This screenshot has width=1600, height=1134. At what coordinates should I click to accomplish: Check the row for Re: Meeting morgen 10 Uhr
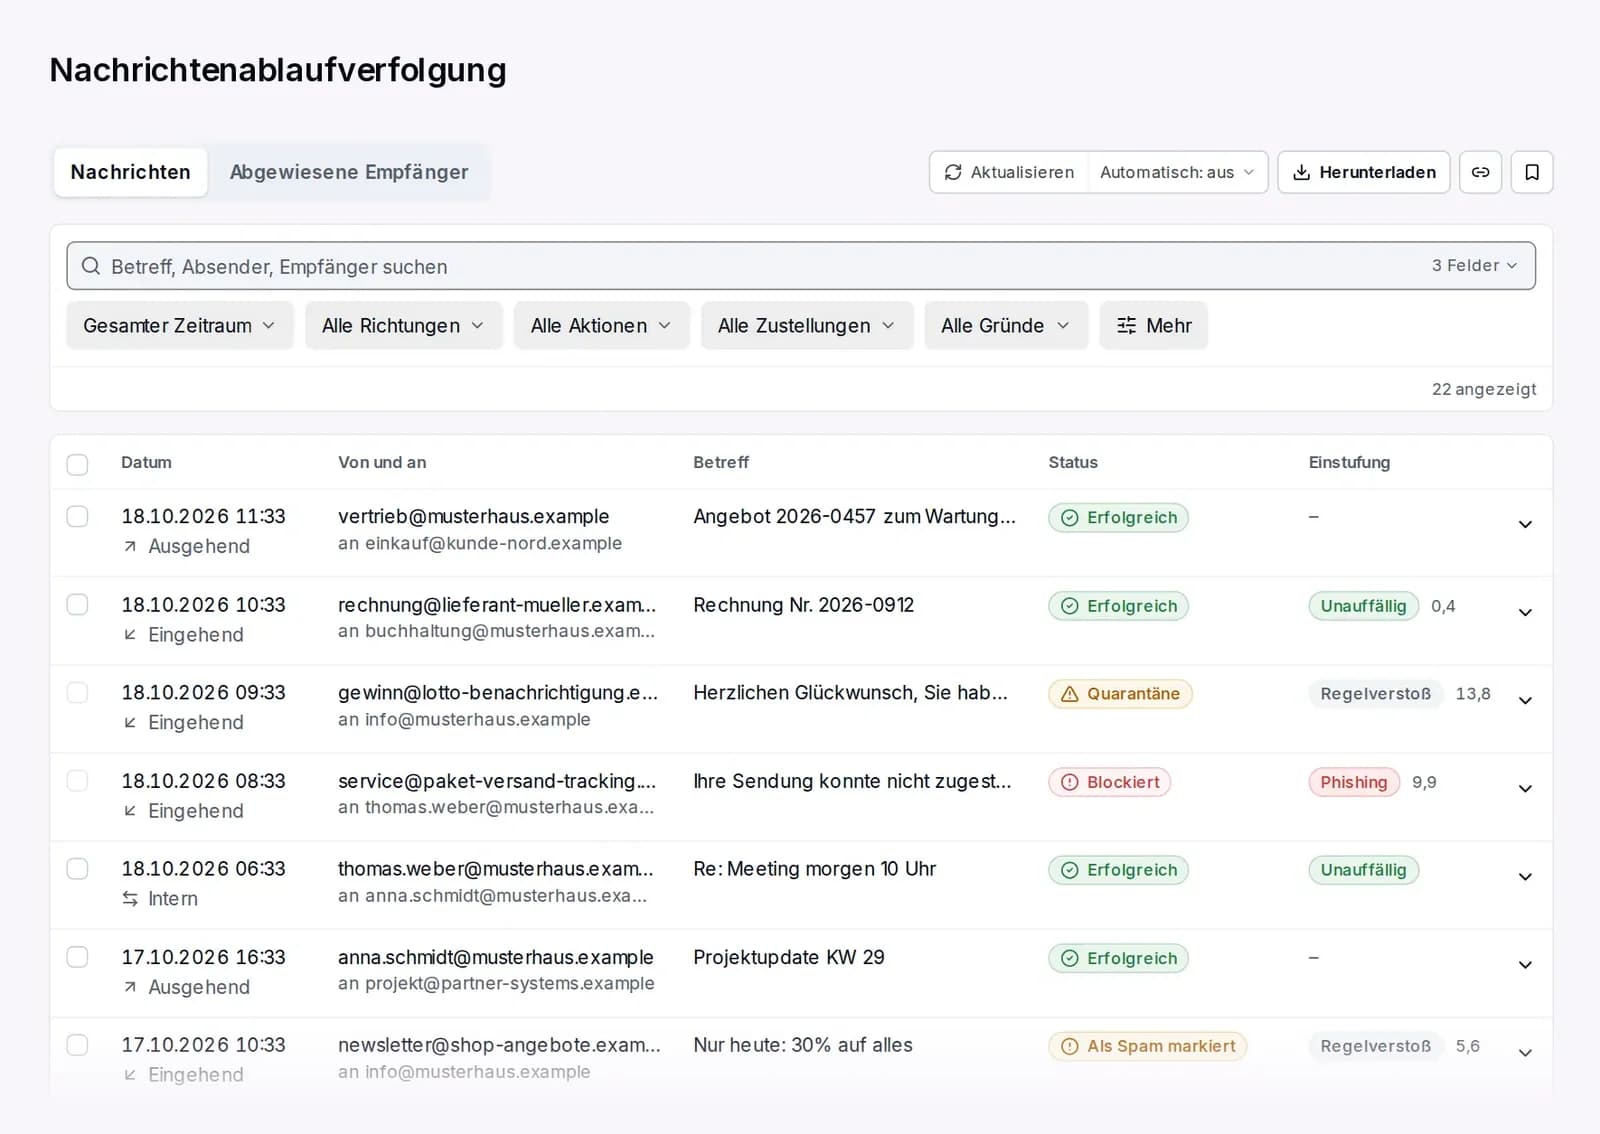(x=77, y=868)
